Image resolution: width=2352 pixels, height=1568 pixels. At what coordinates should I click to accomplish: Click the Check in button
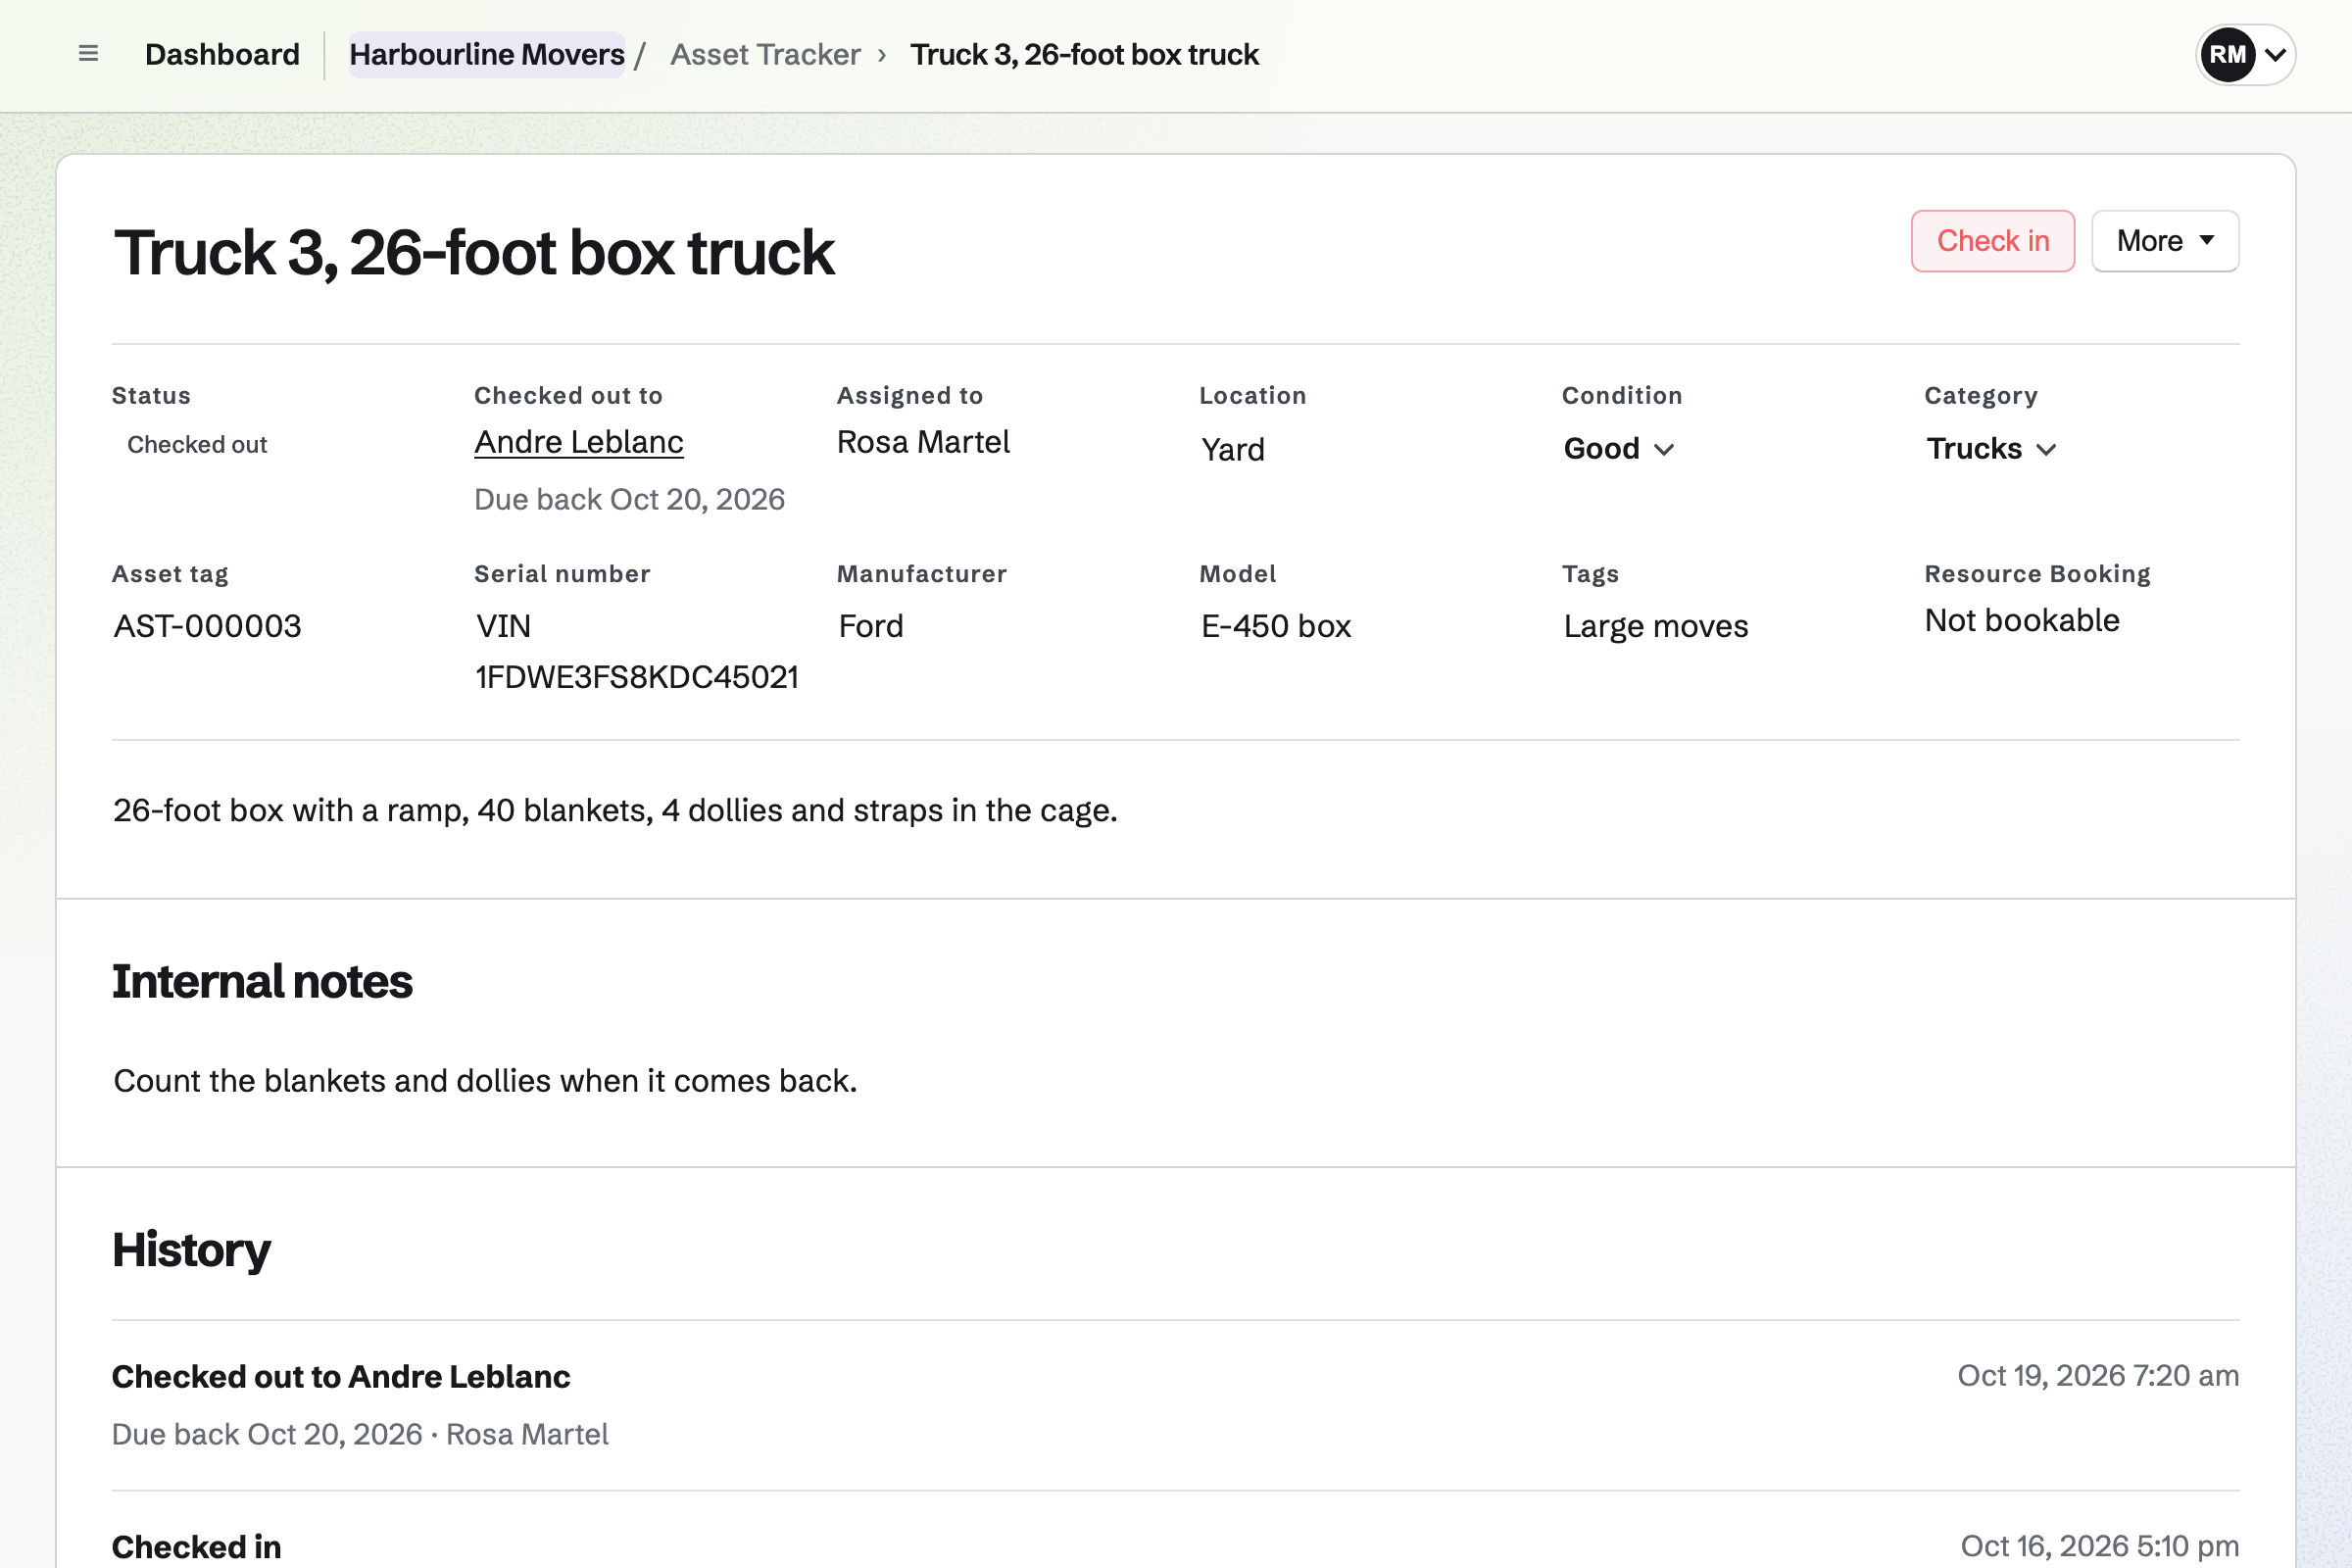coord(1992,241)
